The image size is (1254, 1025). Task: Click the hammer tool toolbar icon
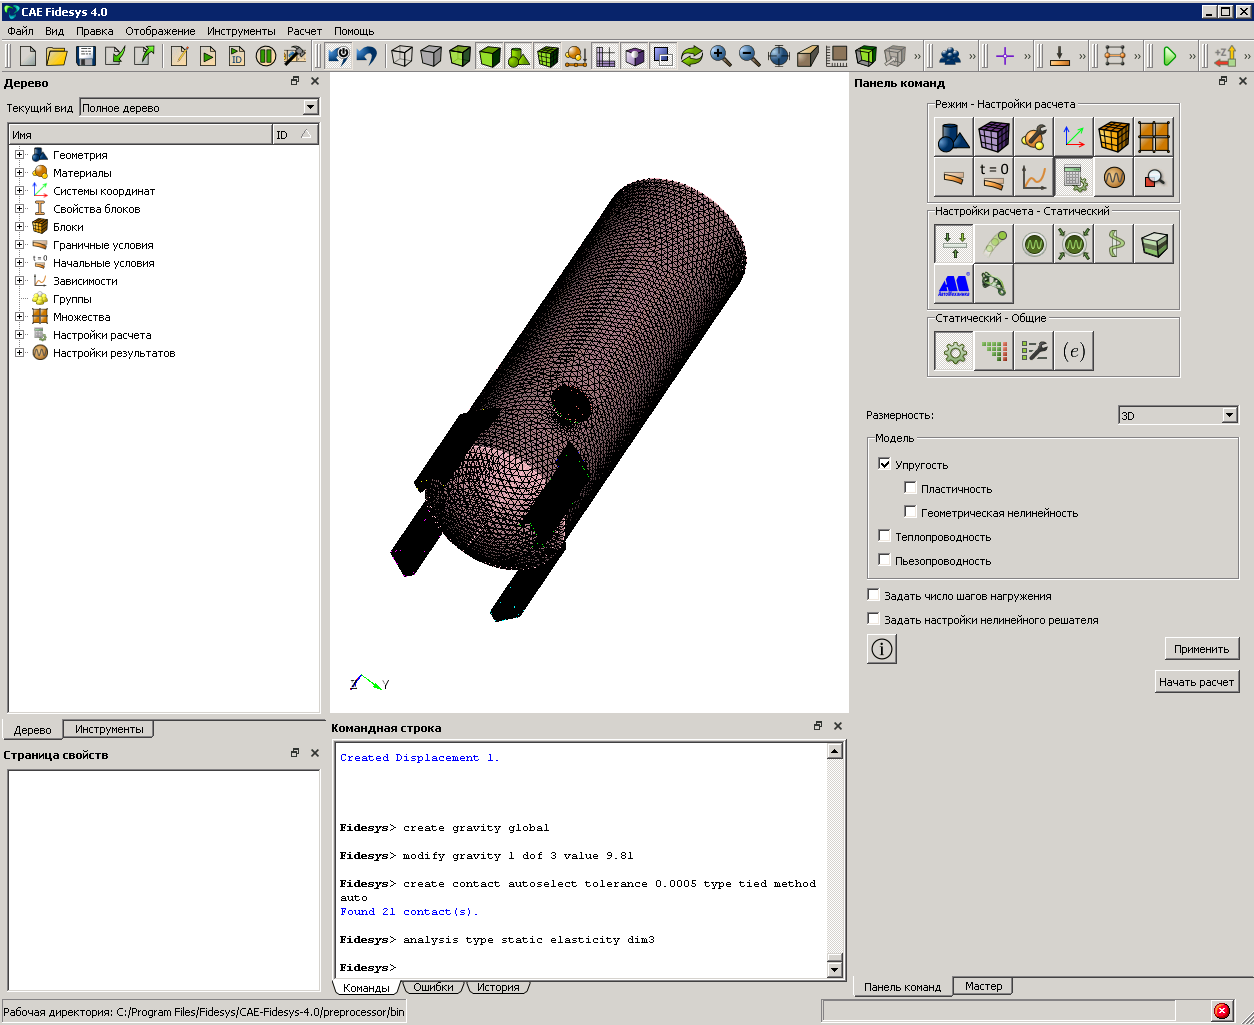(x=295, y=56)
